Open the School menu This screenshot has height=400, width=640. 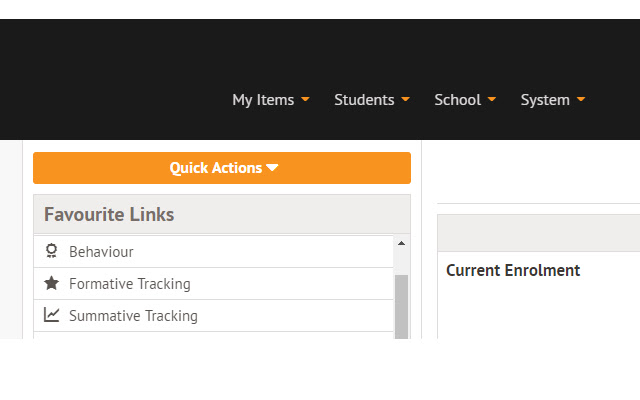(465, 100)
